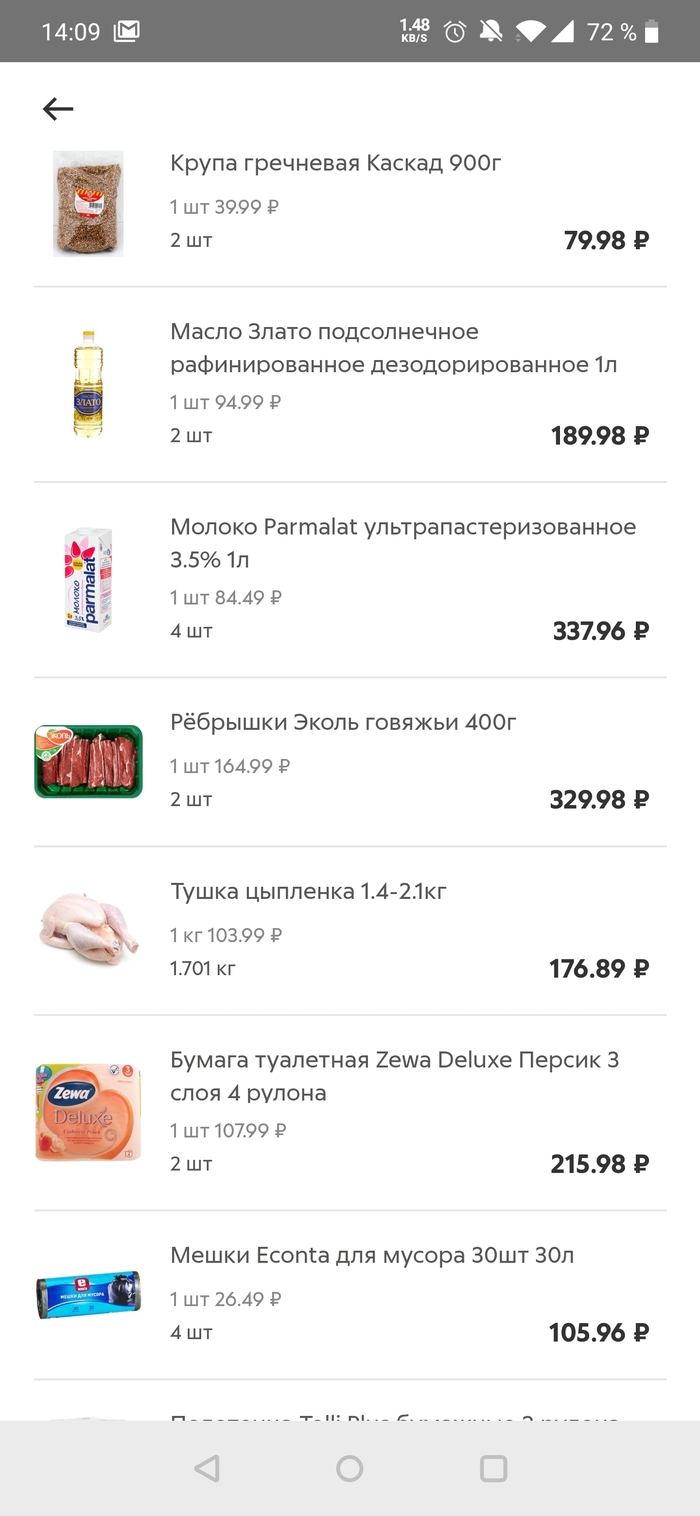Tap the Wi-Fi signal icon
Viewport: 700px width, 1516px height.
(x=531, y=32)
